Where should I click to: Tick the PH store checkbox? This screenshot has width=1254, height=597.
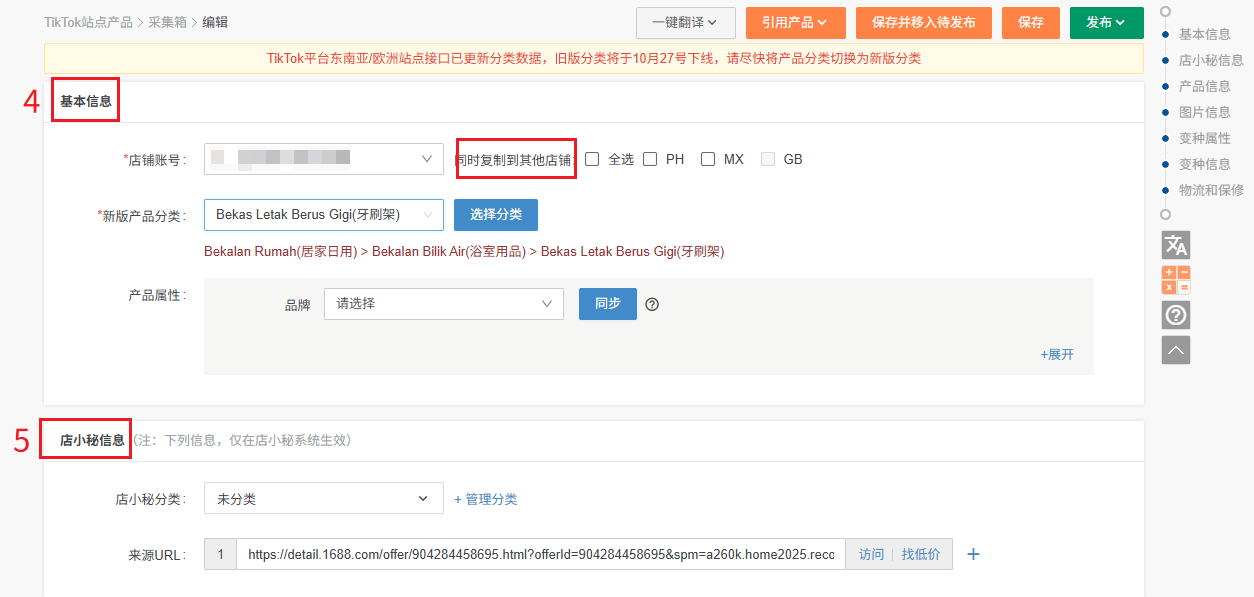point(650,159)
